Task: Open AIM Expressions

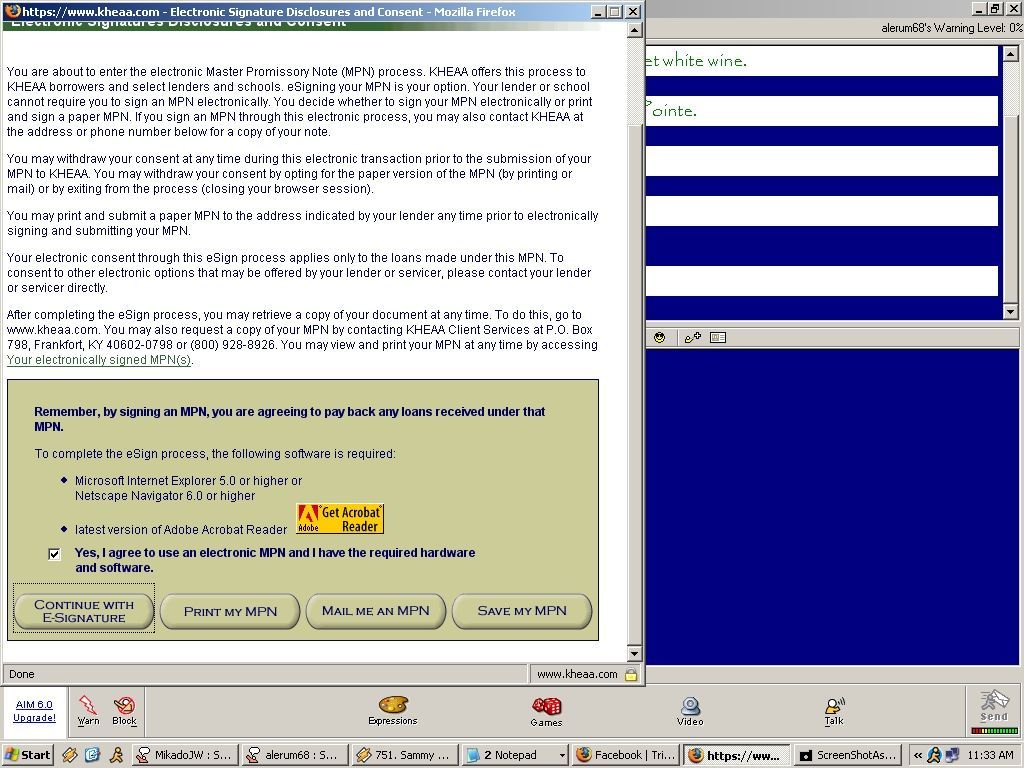Action: [x=392, y=710]
